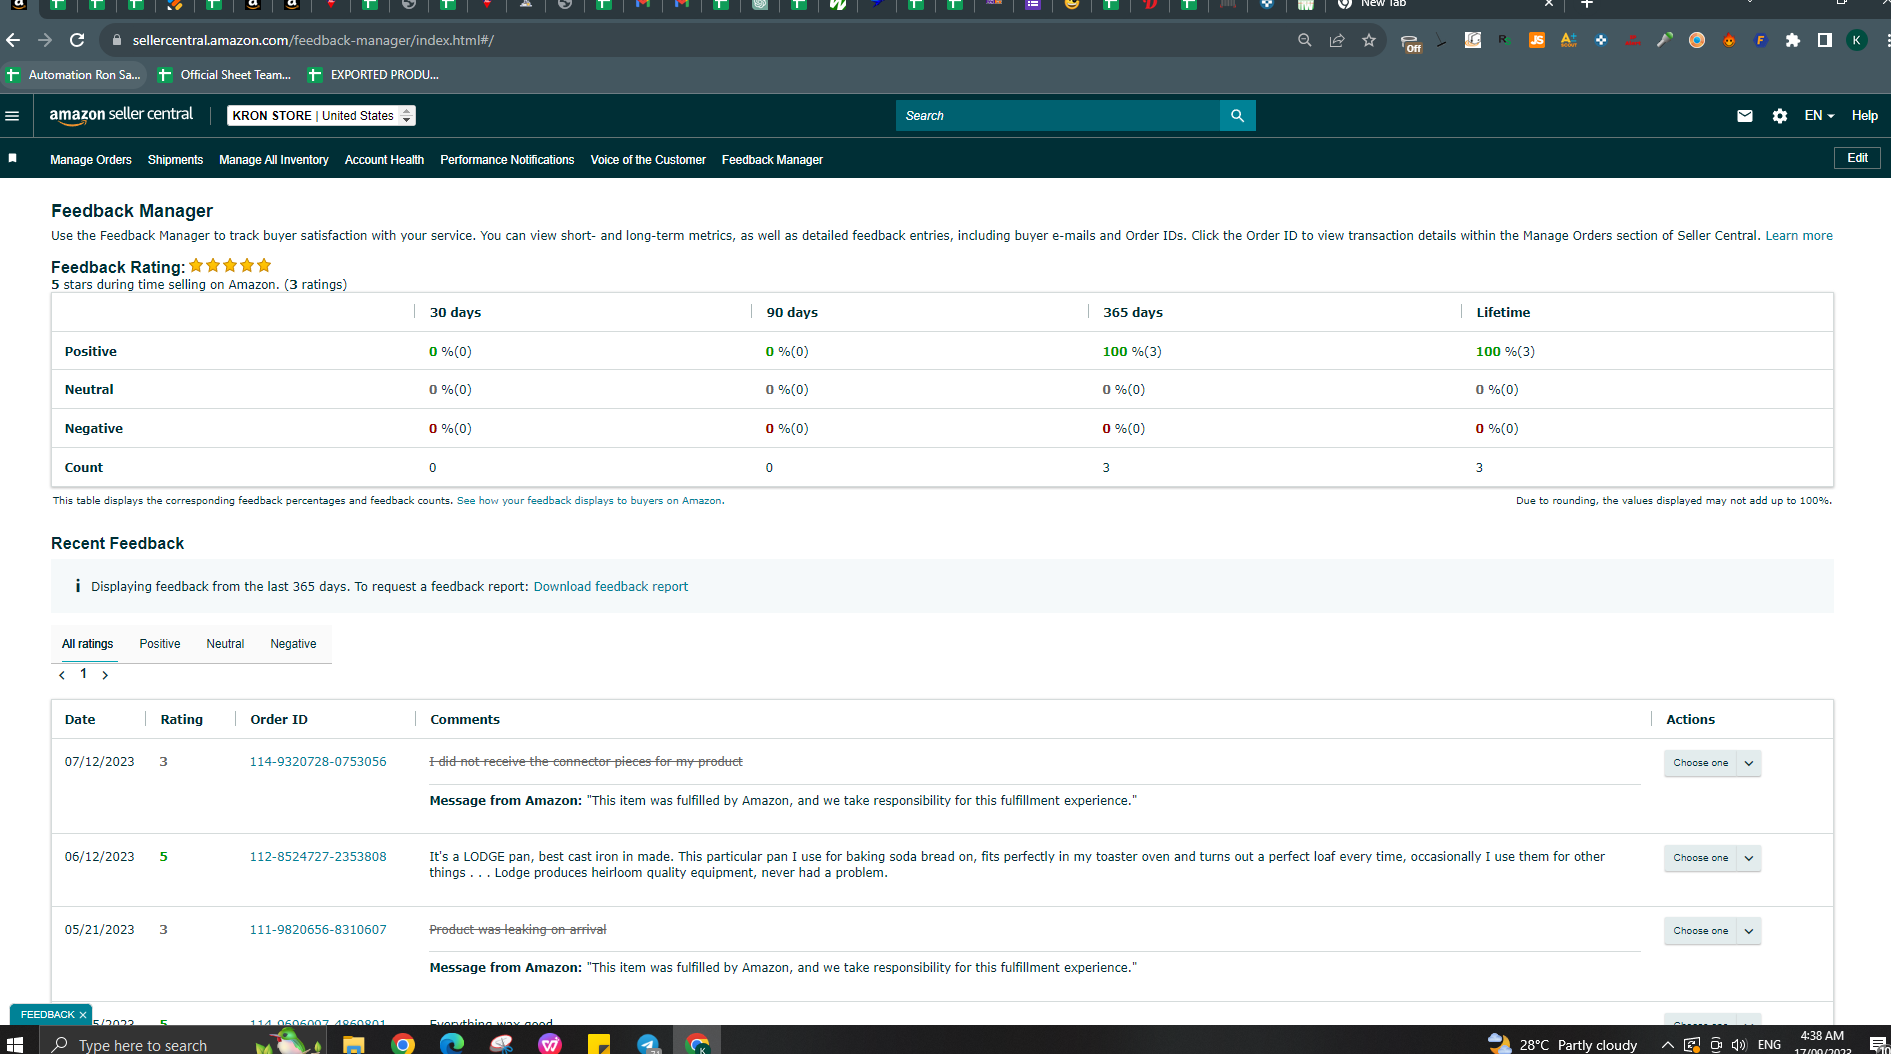
Task: Open the K profile avatar
Action: (x=1857, y=40)
